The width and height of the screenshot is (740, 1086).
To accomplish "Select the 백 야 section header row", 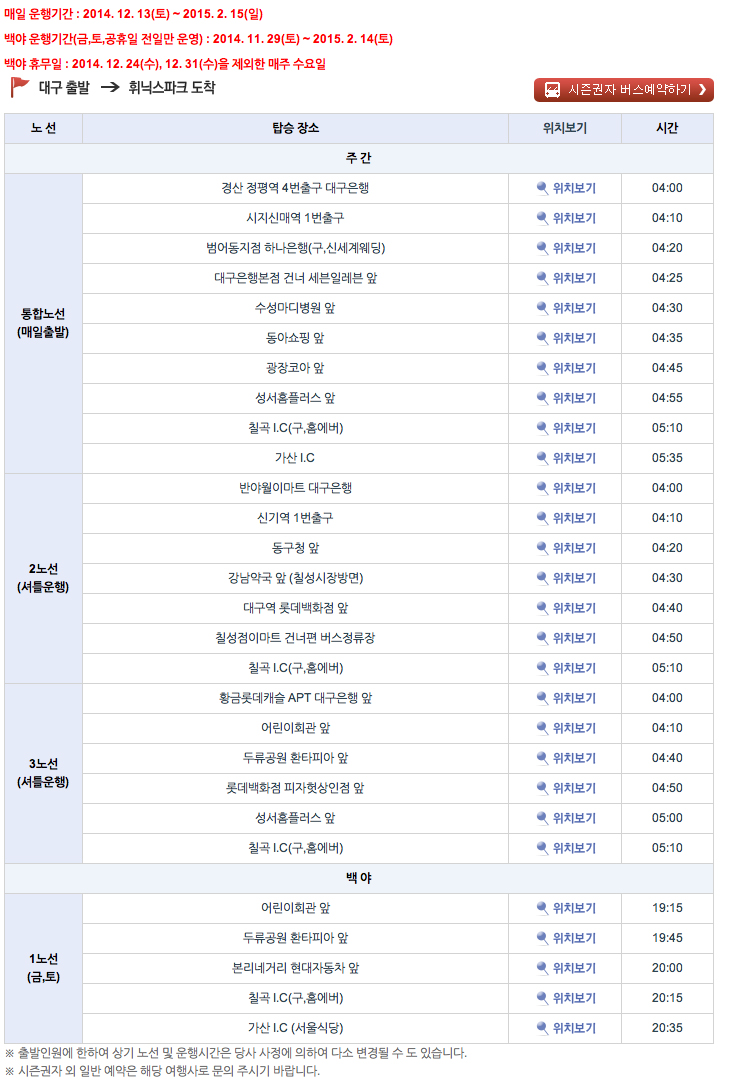I will click(x=359, y=878).
